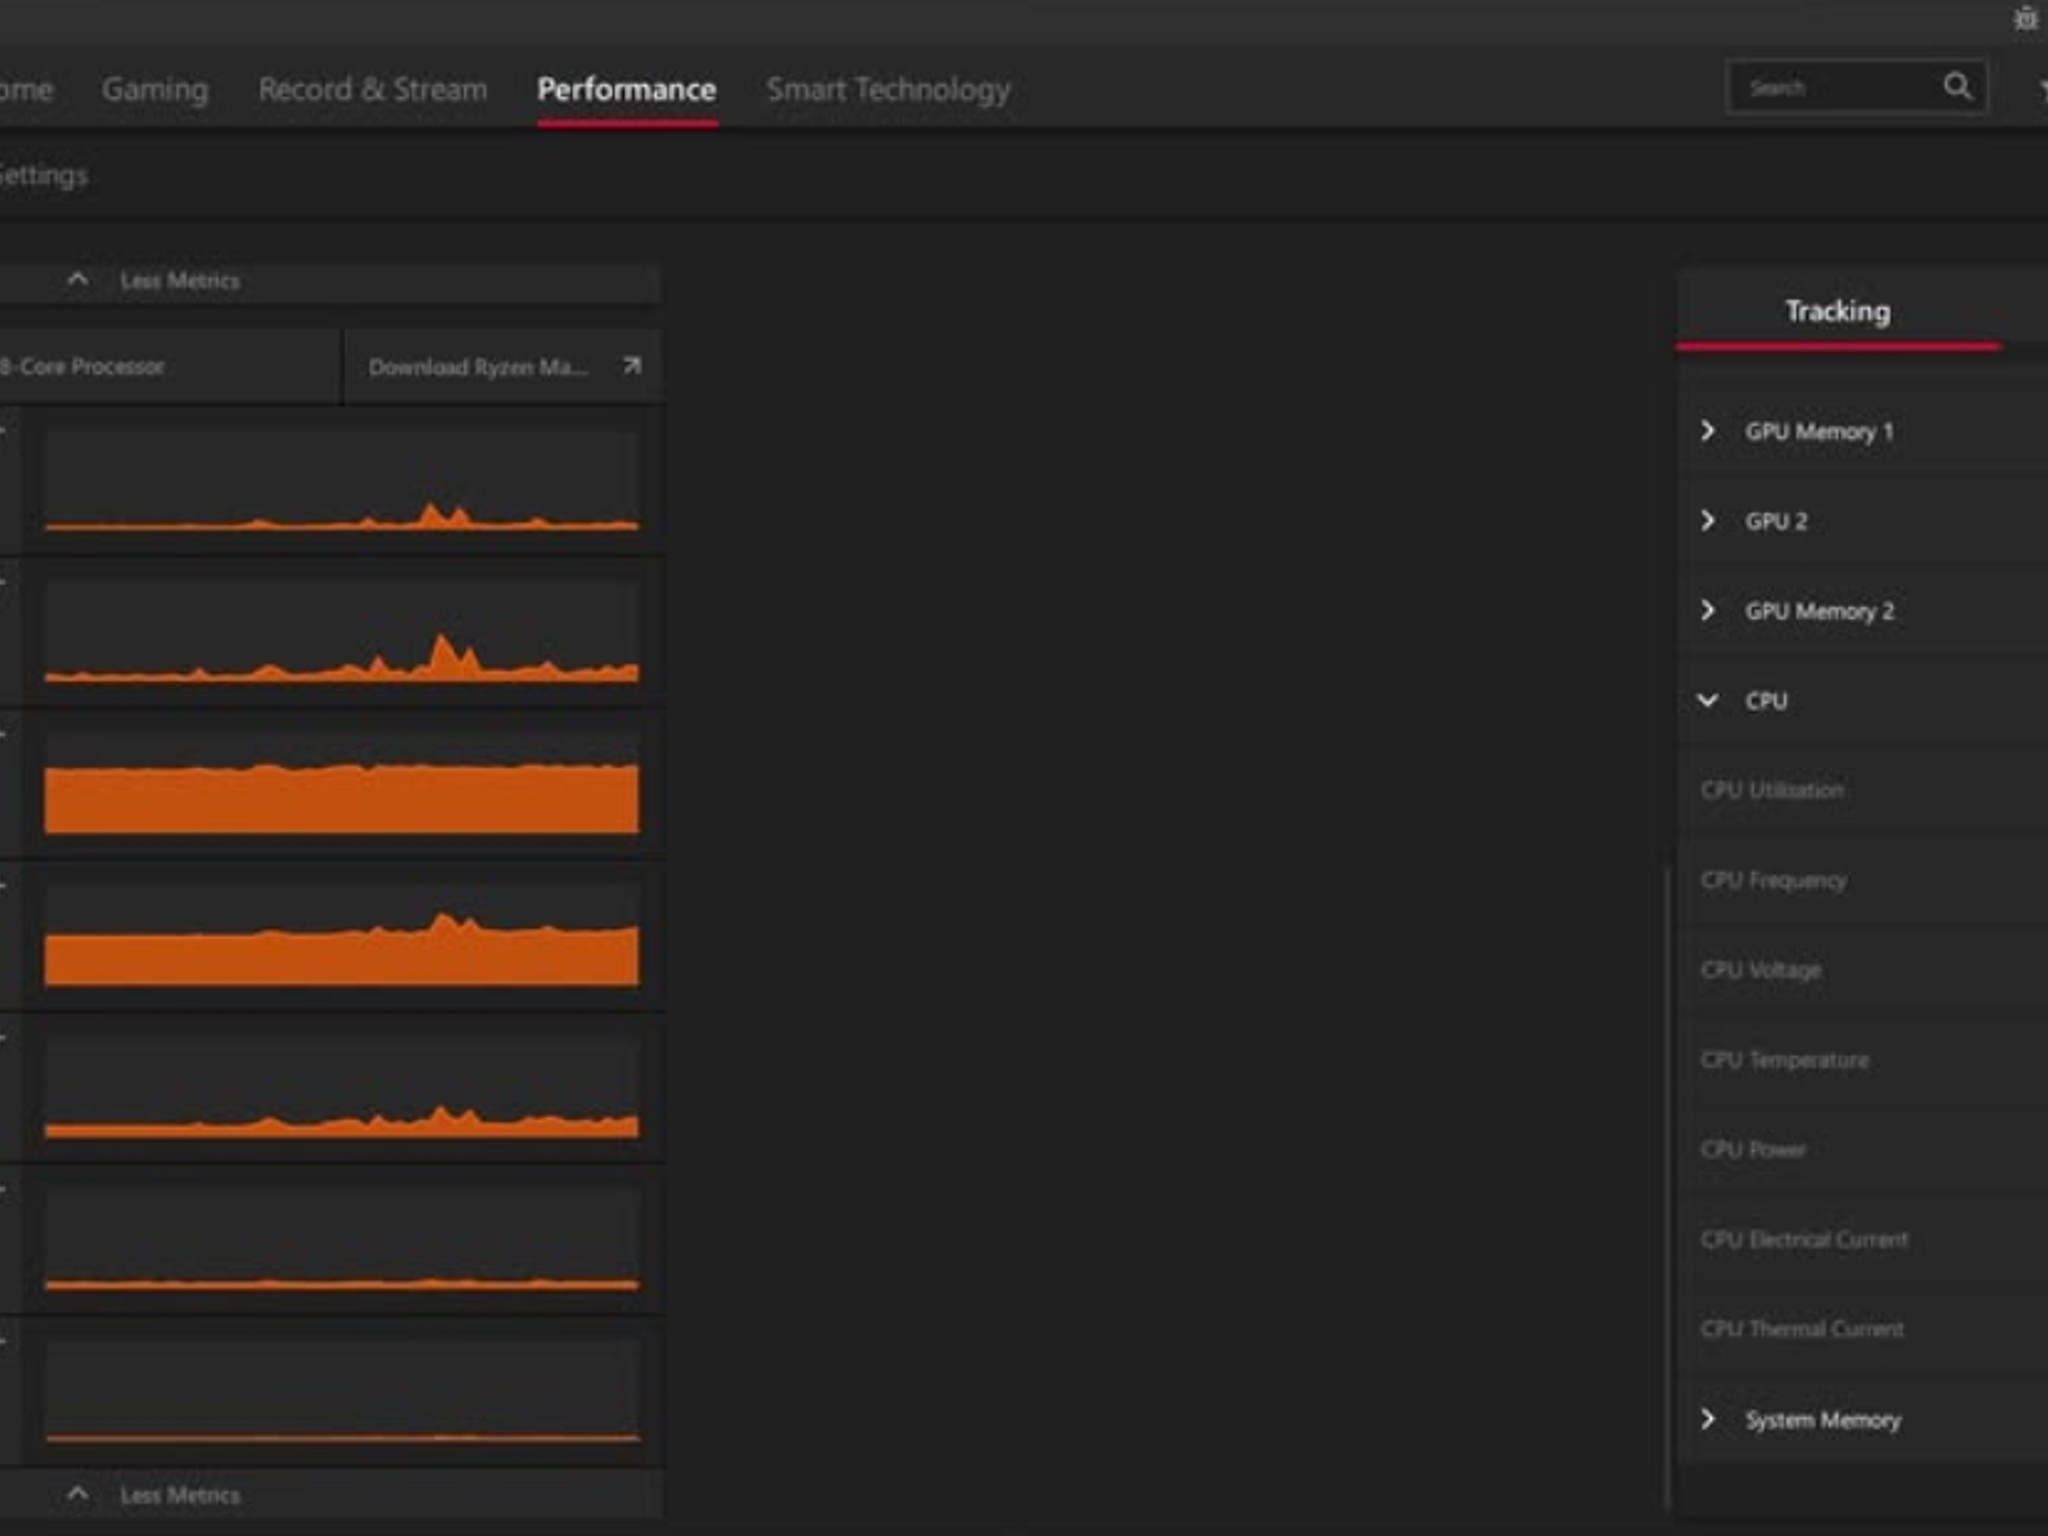This screenshot has height=1536, width=2048.
Task: Expand the GPU 2 section
Action: 1708,521
